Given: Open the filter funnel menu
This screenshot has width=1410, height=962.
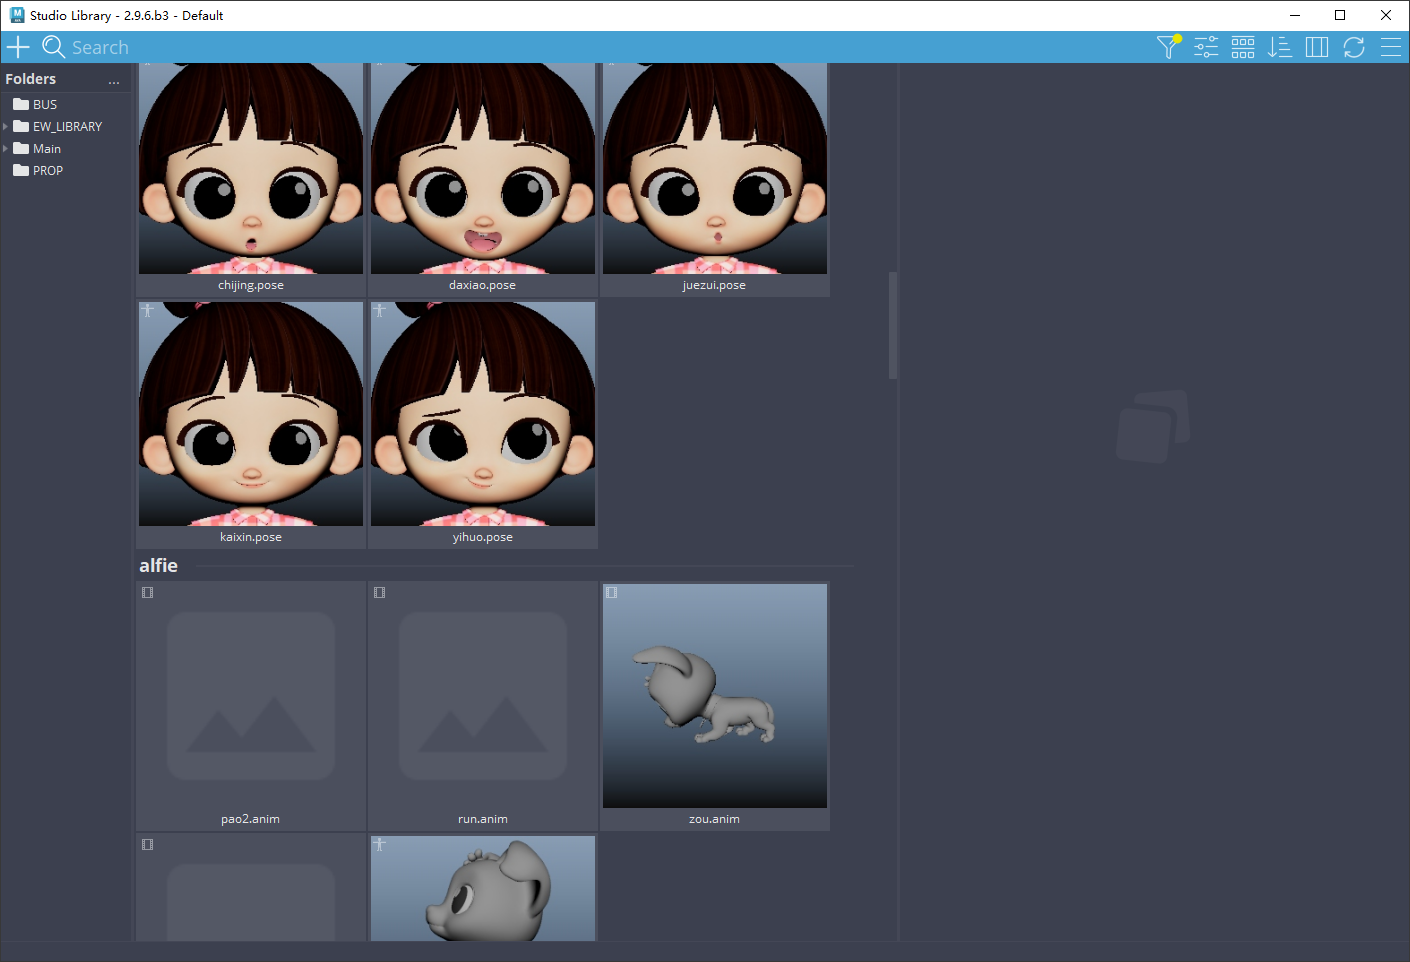Looking at the screenshot, I should (x=1169, y=47).
